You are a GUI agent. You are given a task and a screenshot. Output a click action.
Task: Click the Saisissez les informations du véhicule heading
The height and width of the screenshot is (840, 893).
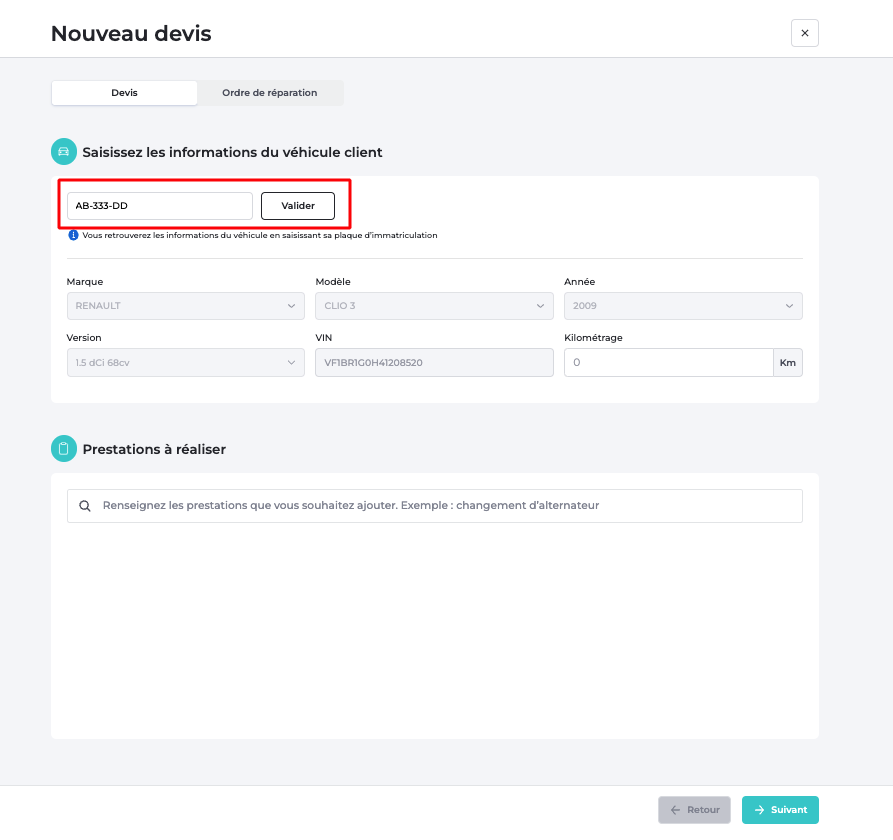[232, 152]
